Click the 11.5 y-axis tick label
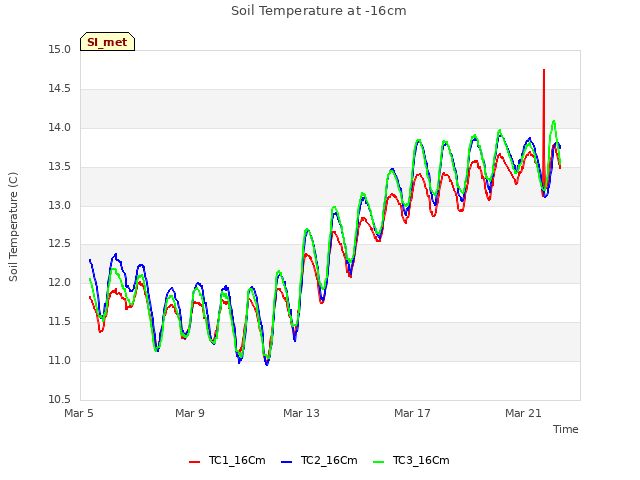The height and width of the screenshot is (480, 640). pyautogui.click(x=60, y=322)
